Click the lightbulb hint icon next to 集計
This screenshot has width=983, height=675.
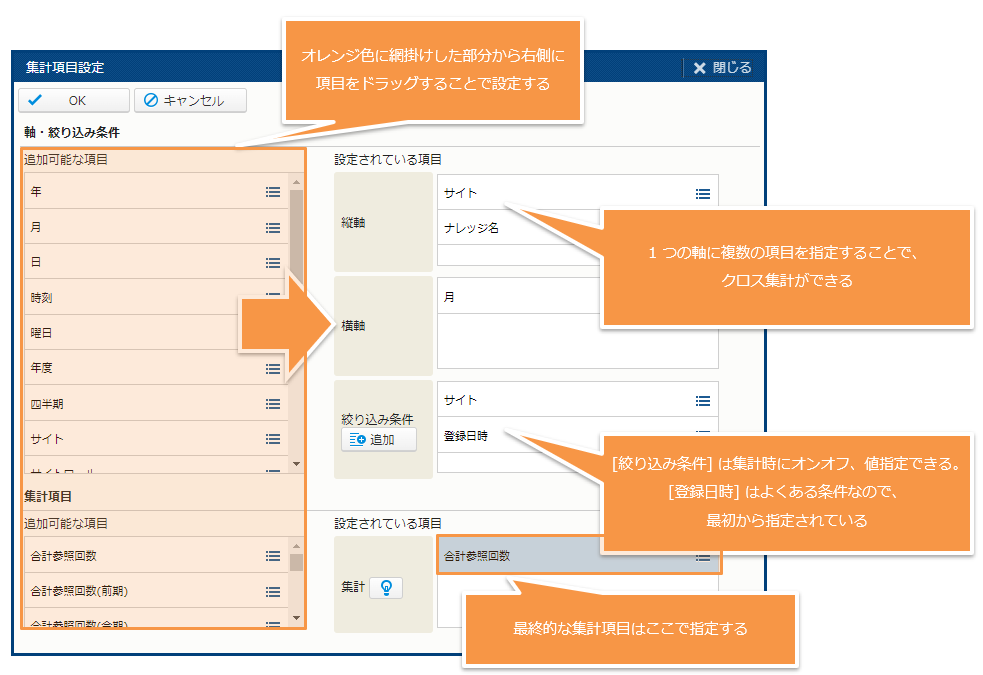(x=386, y=588)
